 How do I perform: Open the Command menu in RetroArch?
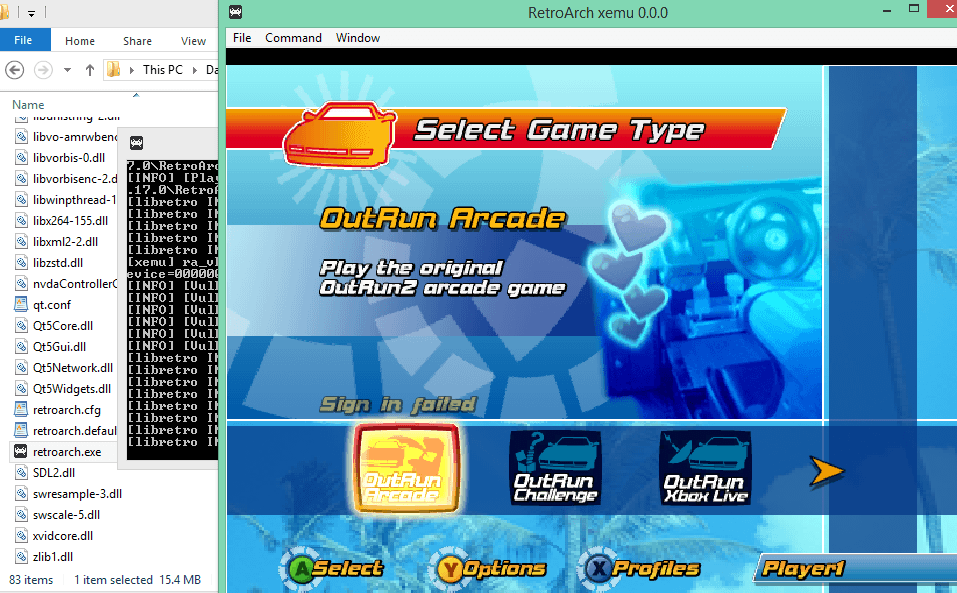293,38
